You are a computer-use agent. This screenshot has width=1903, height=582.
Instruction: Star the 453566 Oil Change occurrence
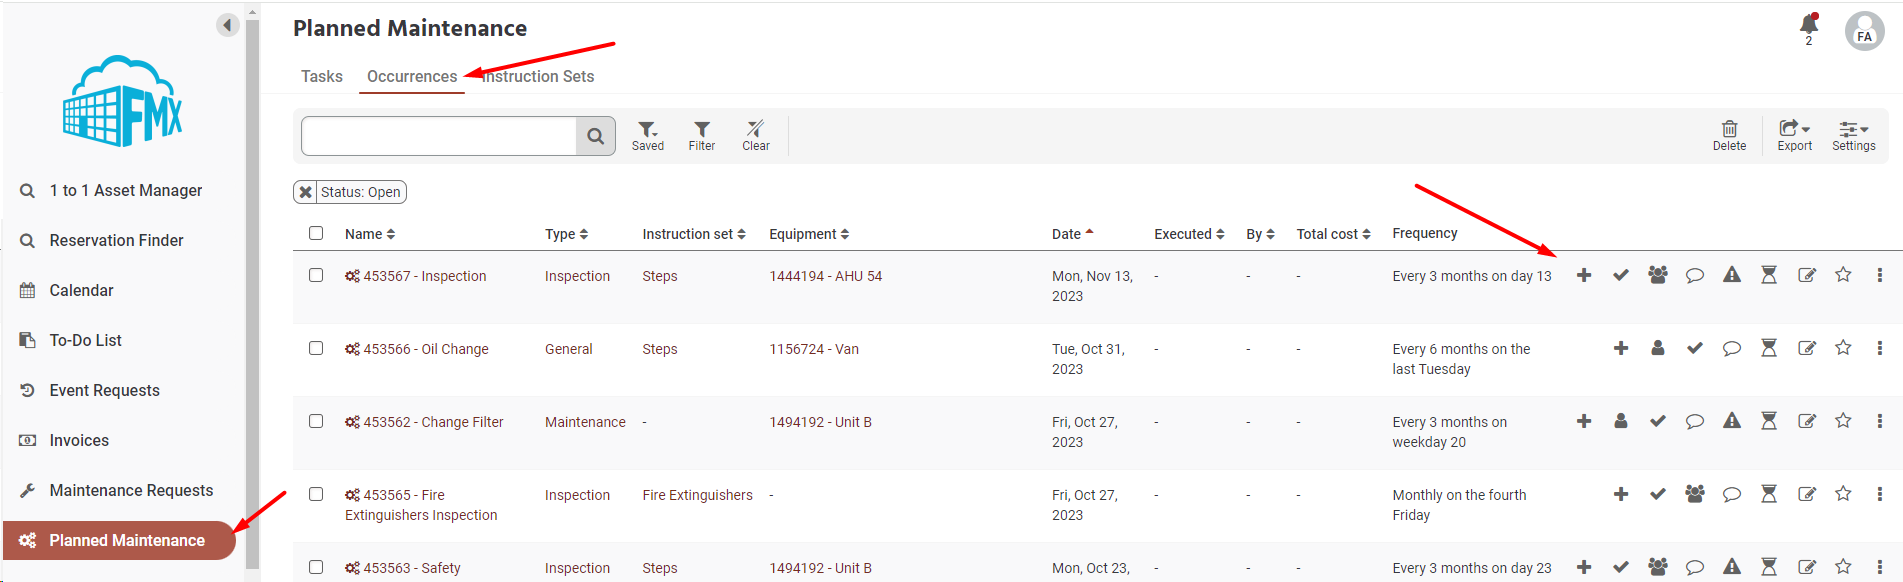coord(1843,348)
